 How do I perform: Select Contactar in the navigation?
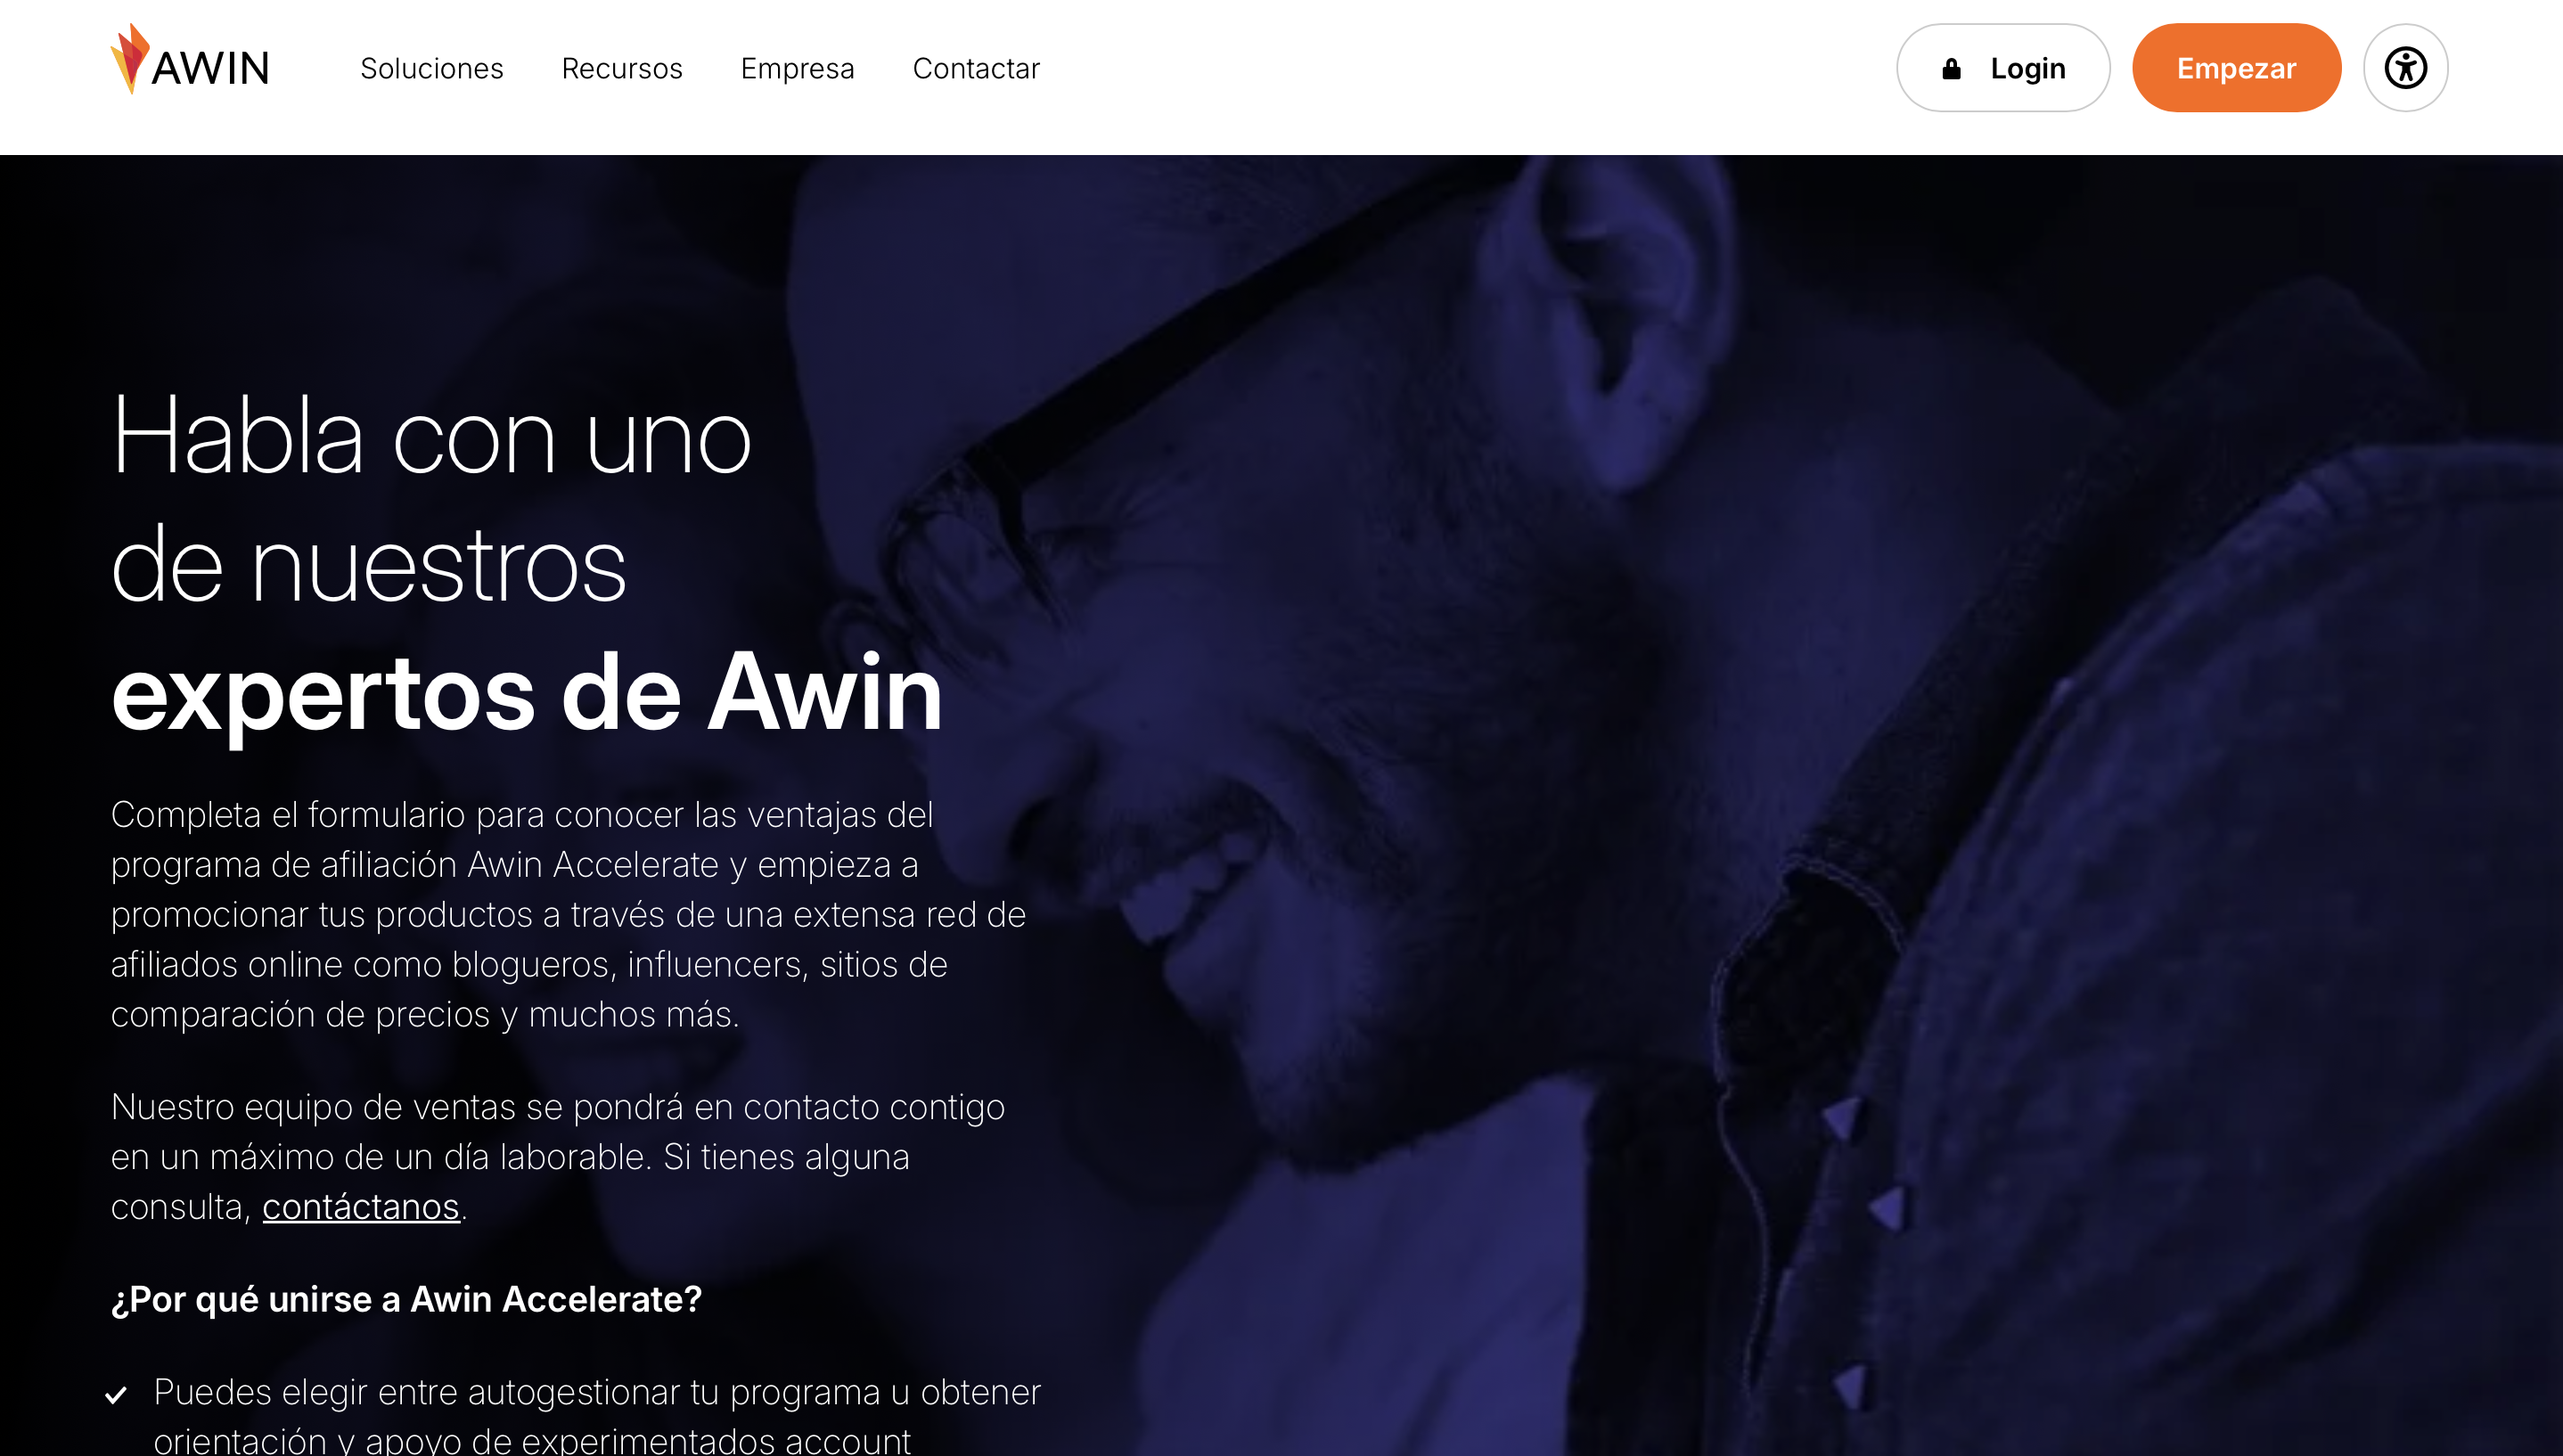click(976, 68)
